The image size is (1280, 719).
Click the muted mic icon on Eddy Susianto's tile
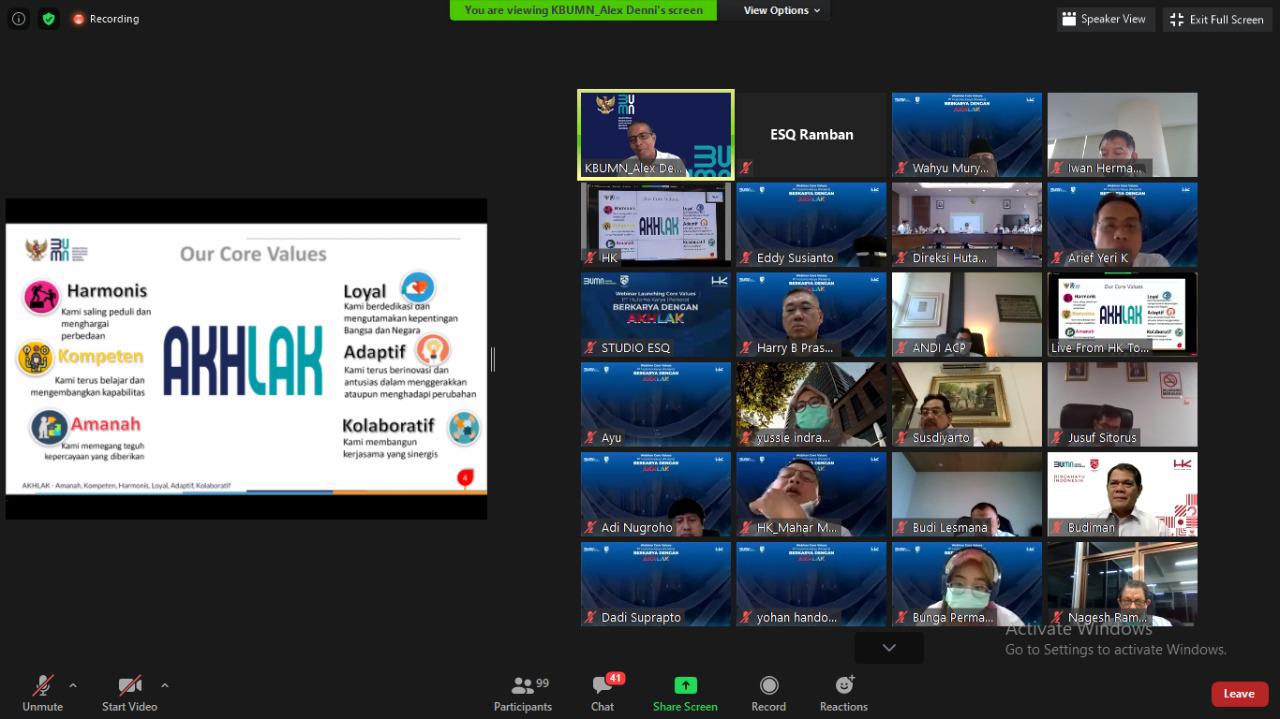pyautogui.click(x=746, y=258)
